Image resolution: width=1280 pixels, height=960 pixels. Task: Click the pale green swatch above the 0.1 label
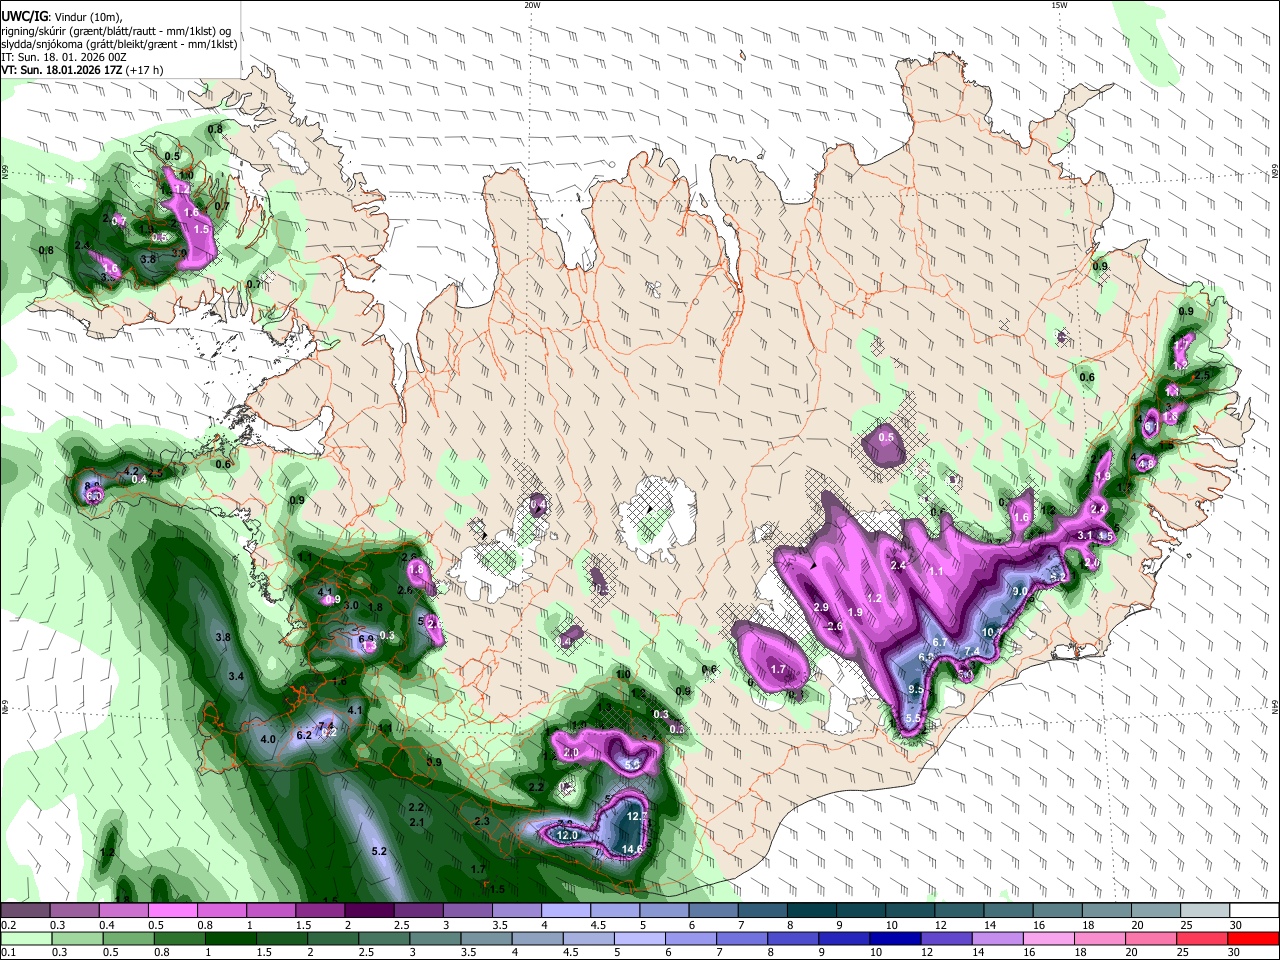(25, 939)
